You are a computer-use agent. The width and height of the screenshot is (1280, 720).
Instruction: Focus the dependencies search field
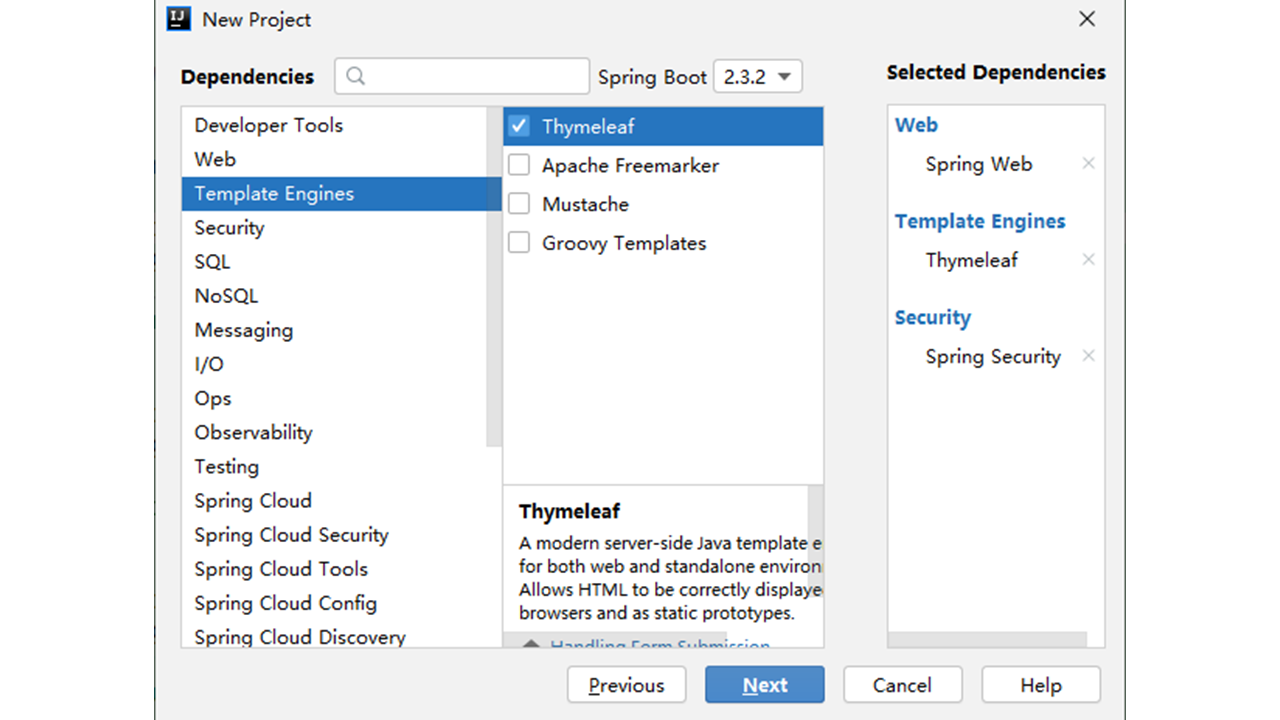[462, 76]
